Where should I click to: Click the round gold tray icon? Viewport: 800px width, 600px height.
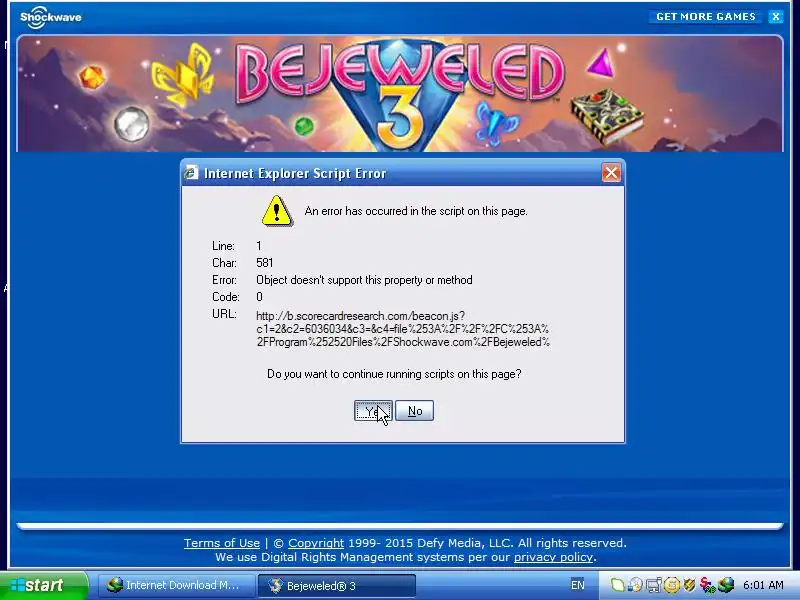pos(672,585)
